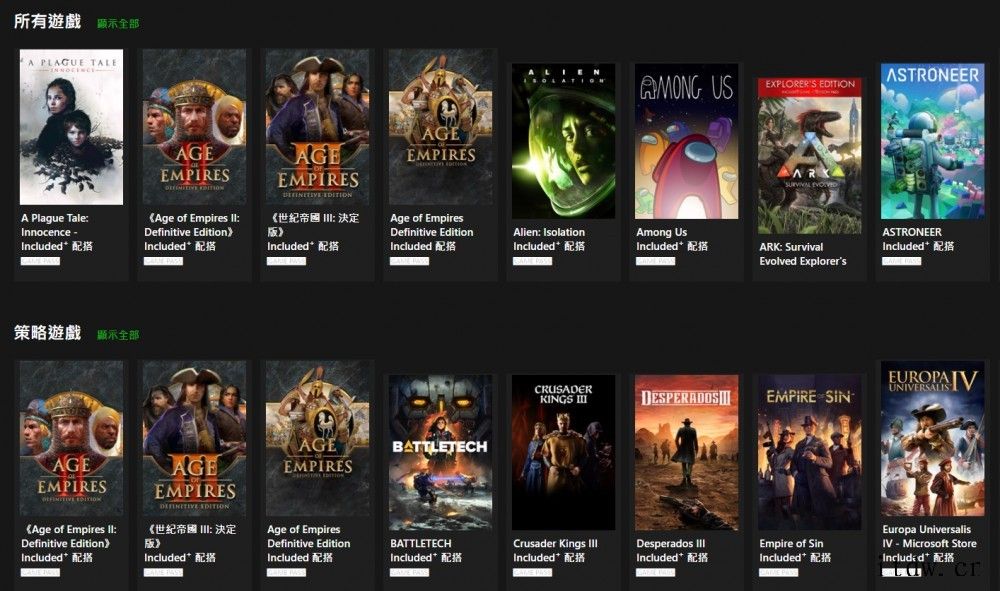
Task: Select the Desperados III cover art
Action: pyautogui.click(x=687, y=452)
